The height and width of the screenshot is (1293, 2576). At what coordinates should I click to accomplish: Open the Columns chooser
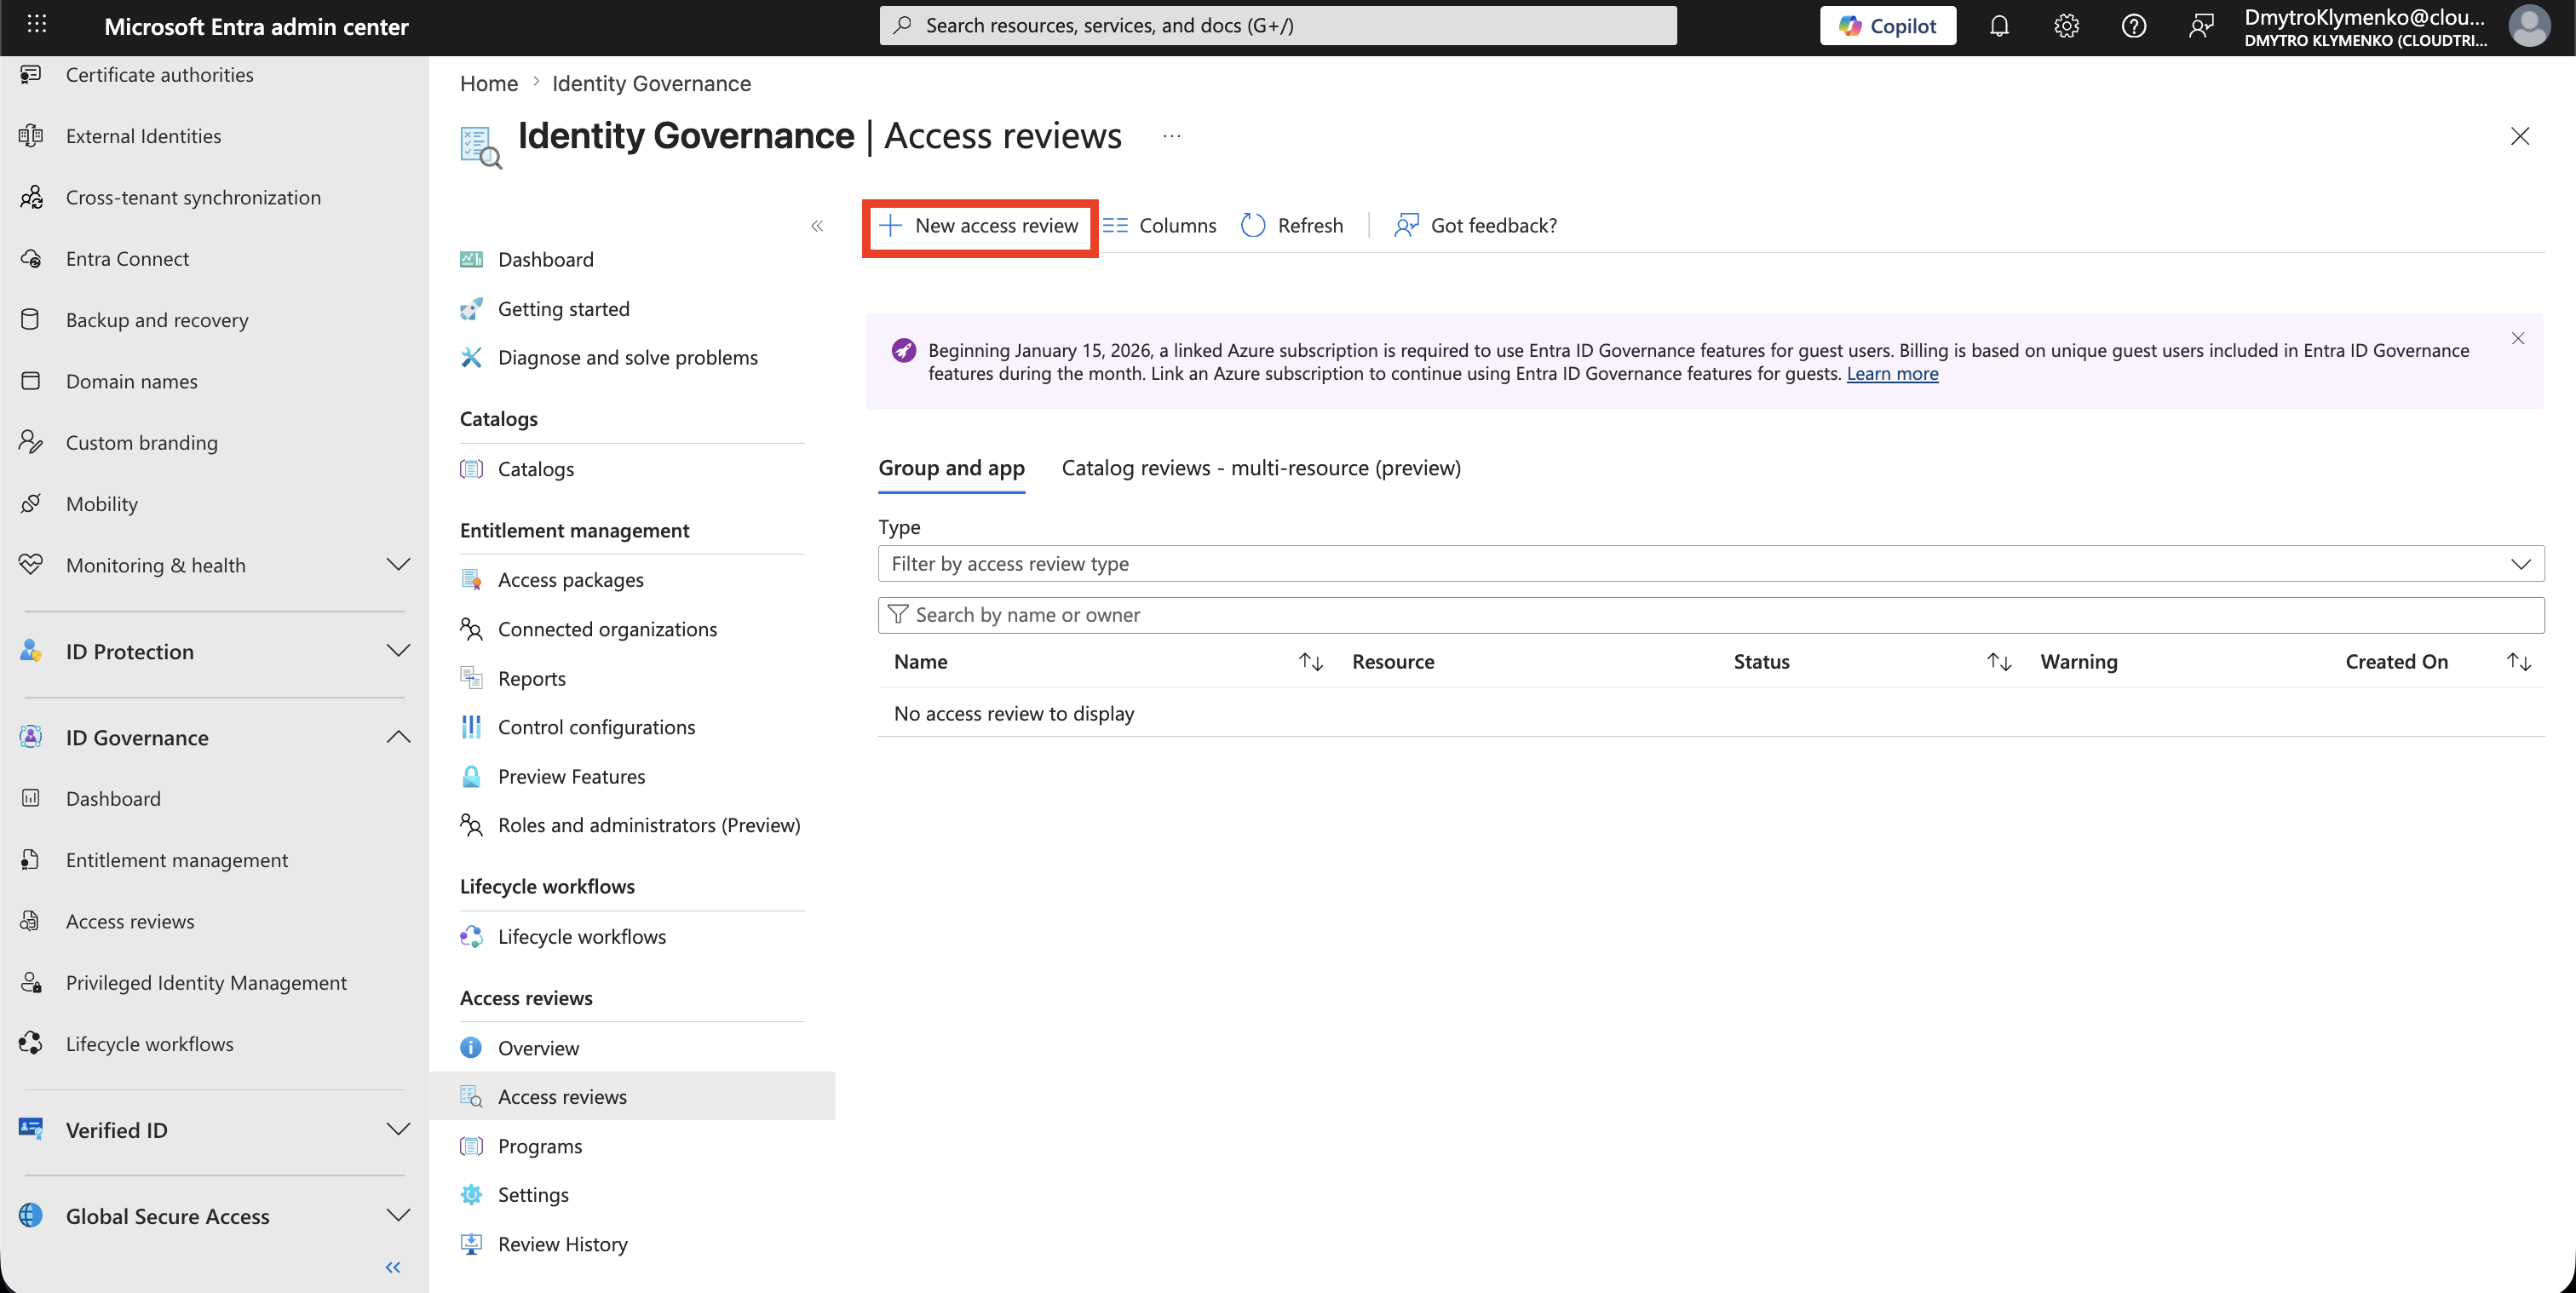pyautogui.click(x=1159, y=226)
